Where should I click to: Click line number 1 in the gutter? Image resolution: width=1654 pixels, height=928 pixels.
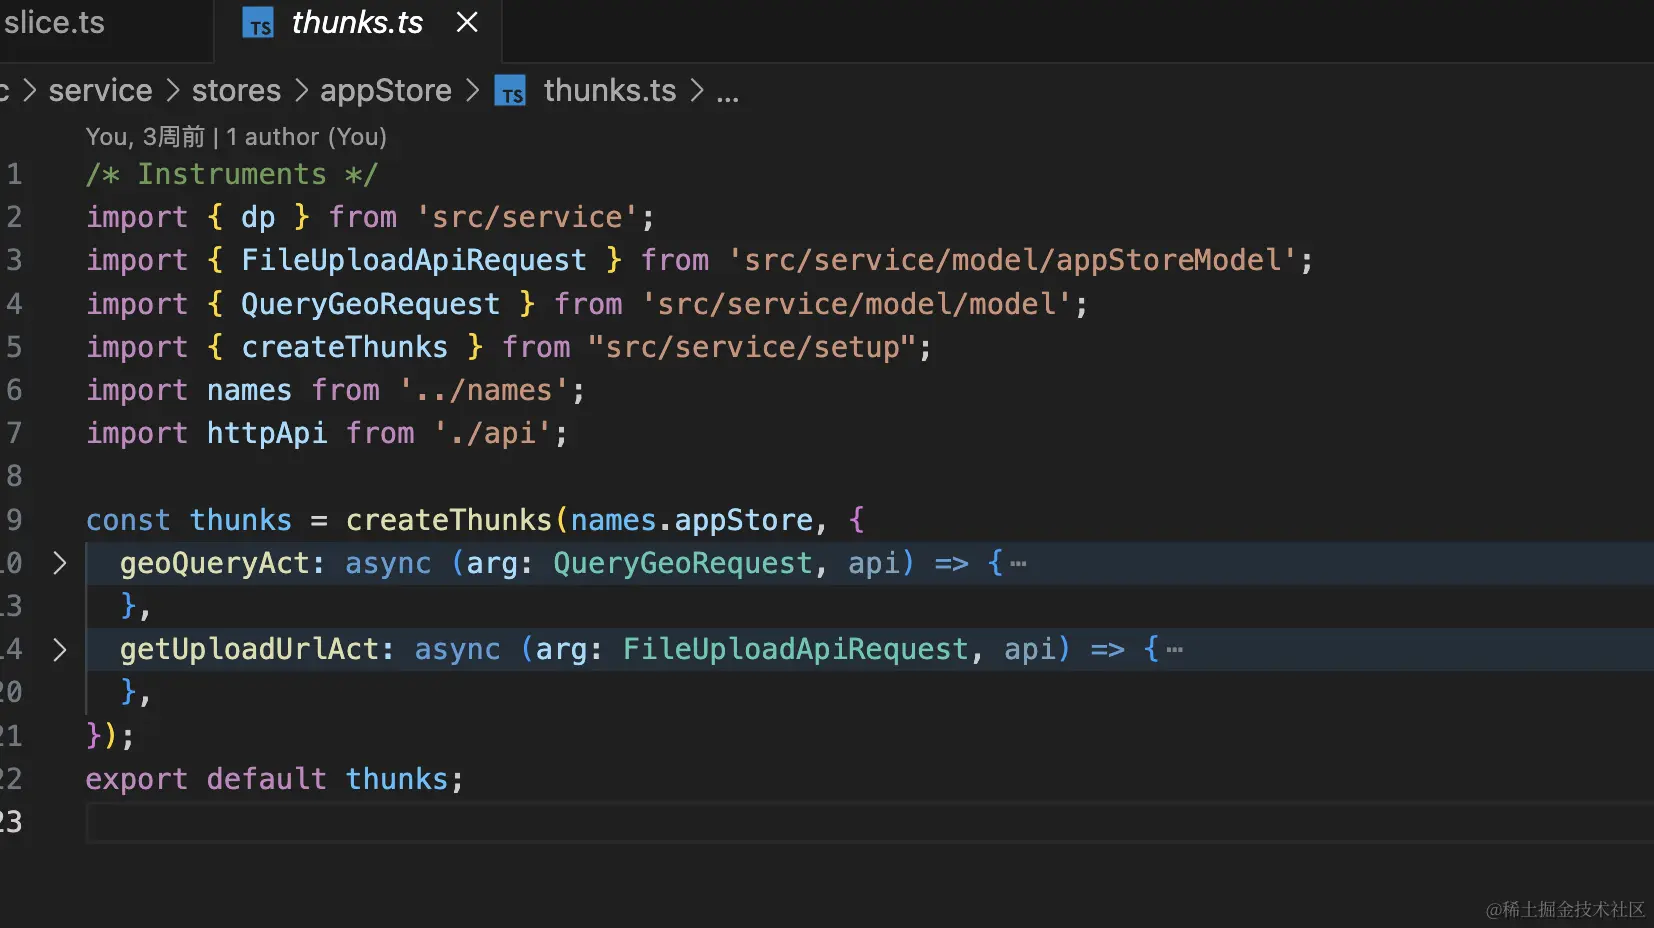pyautogui.click(x=14, y=175)
